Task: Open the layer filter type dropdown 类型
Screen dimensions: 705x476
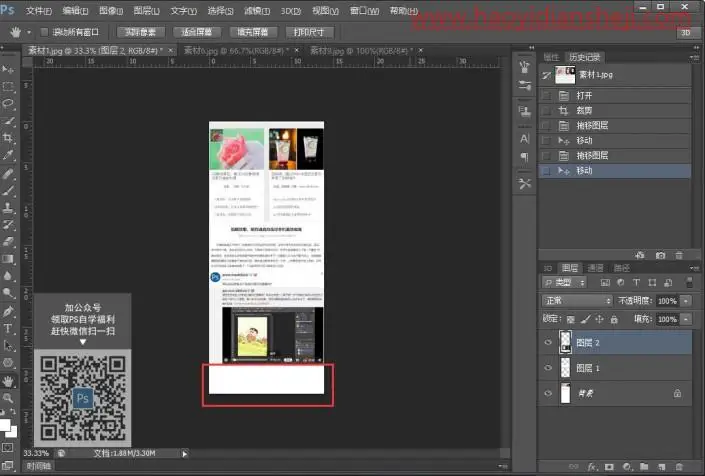Action: click(x=565, y=282)
